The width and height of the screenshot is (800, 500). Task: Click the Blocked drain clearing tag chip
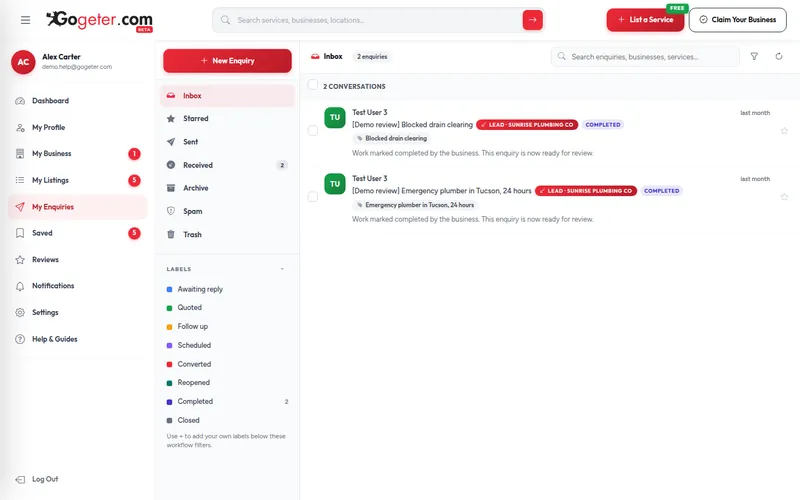click(392, 138)
